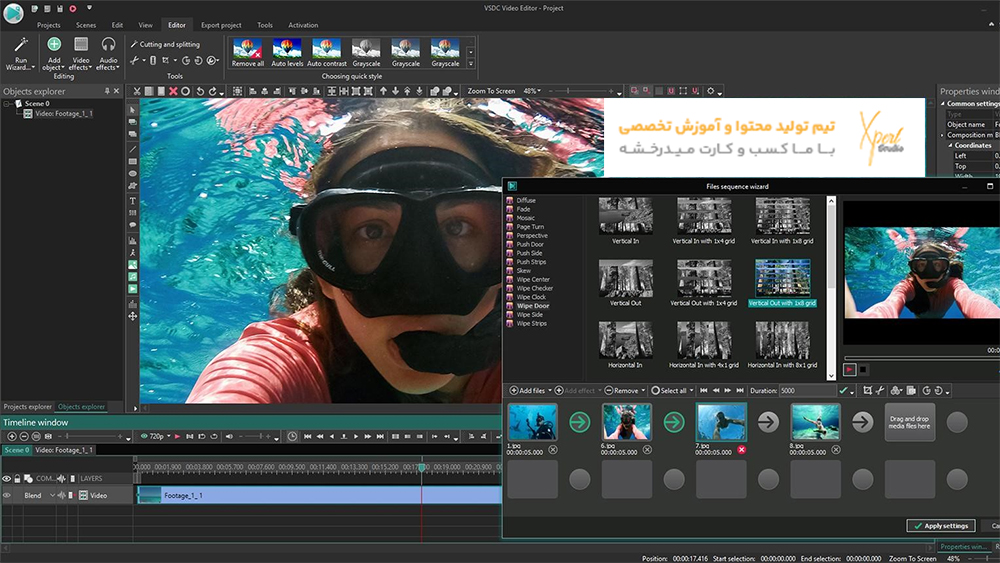
Task: Expand the quick style gallery more arrow
Action: [471, 64]
